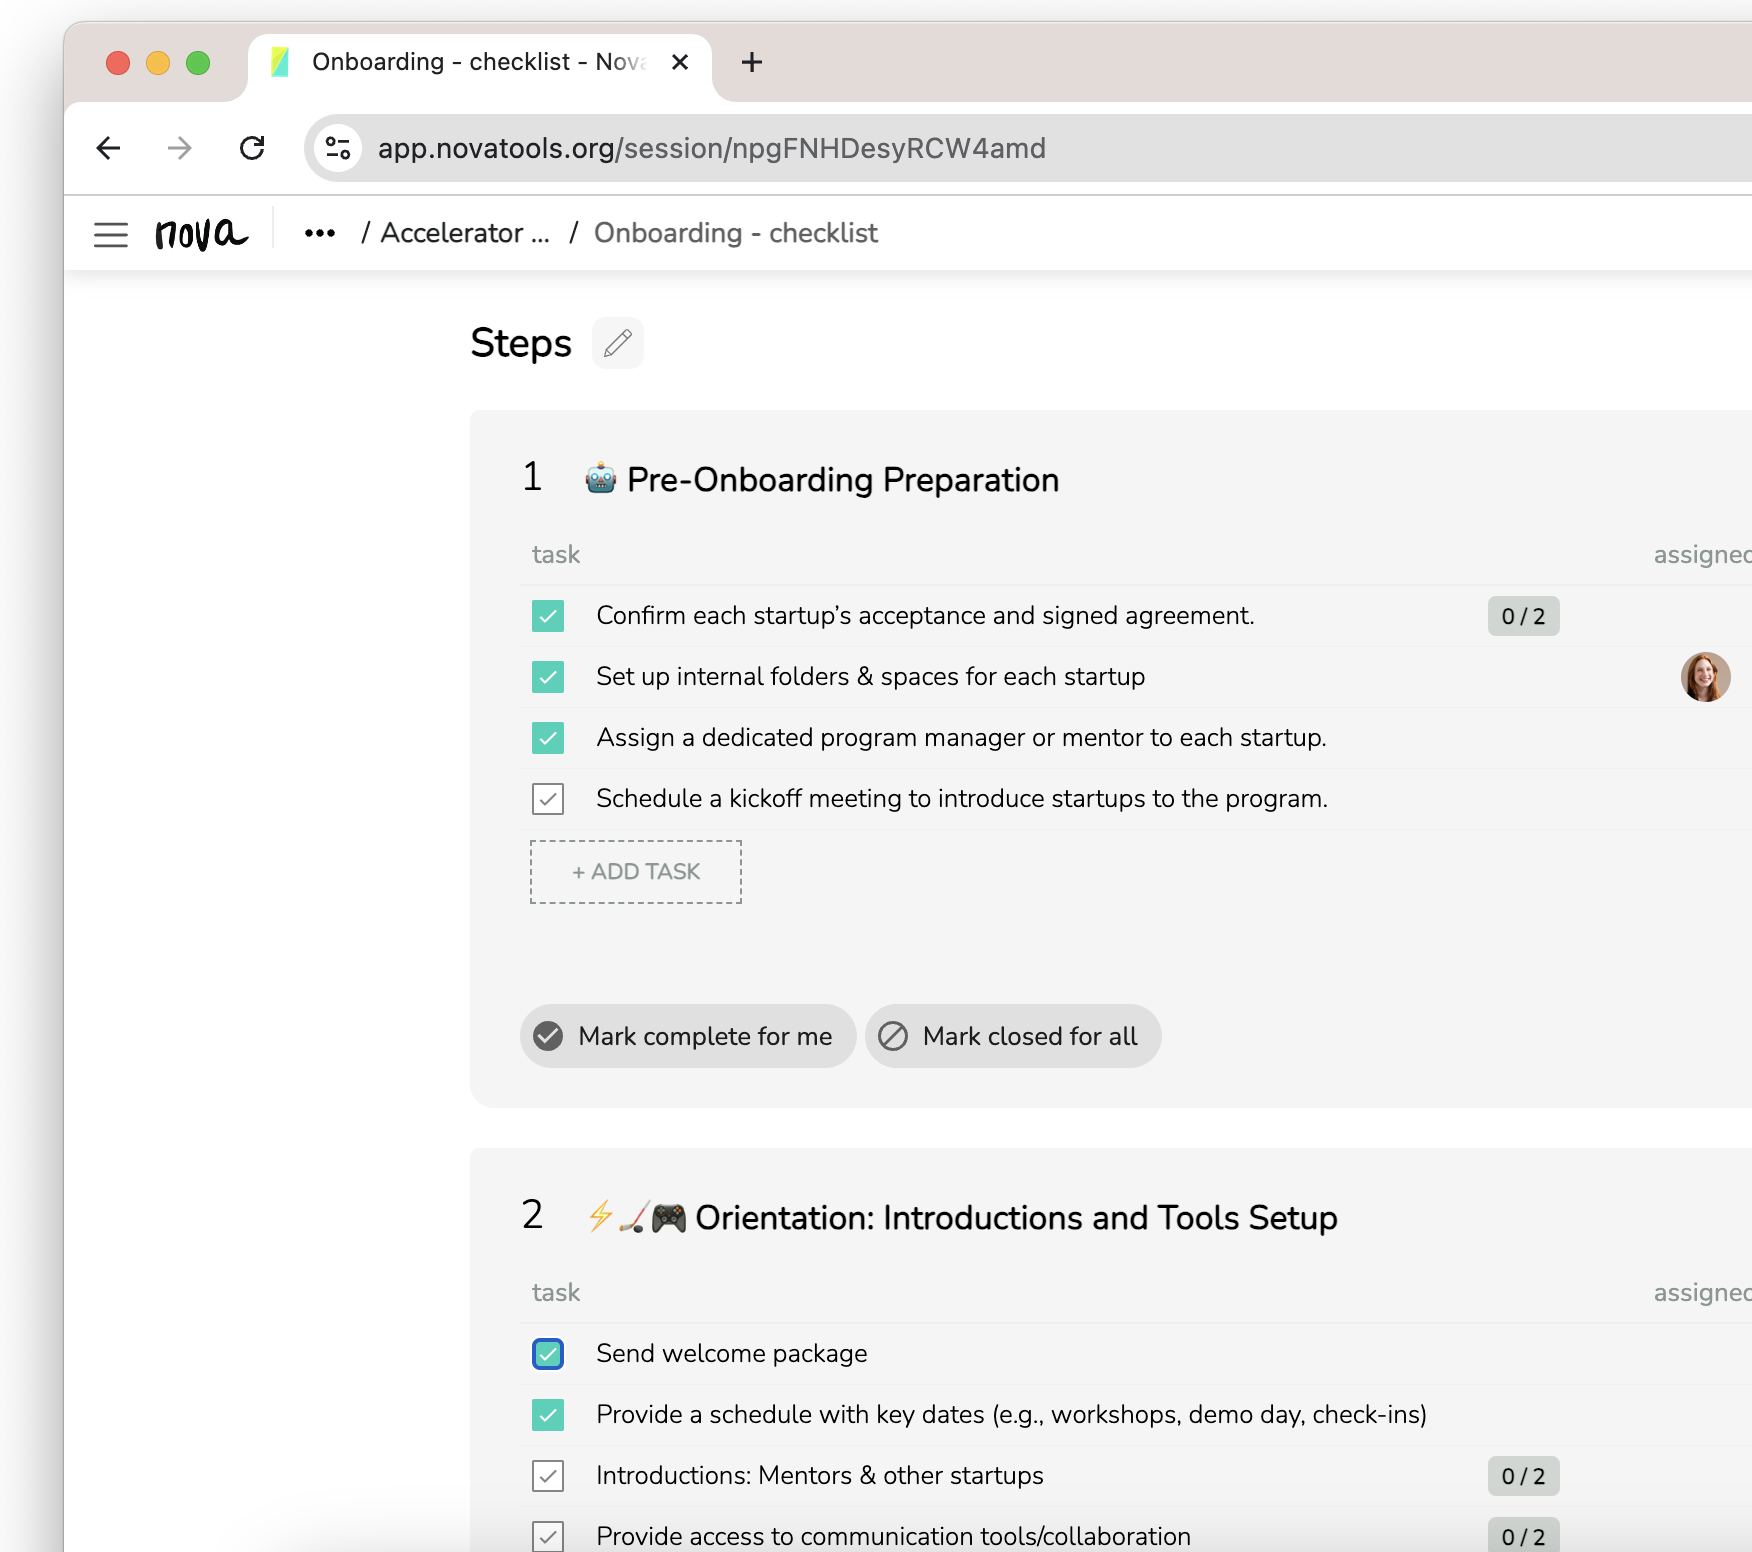
Task: Open the Accelerator breadcrumb link
Action: coord(465,234)
